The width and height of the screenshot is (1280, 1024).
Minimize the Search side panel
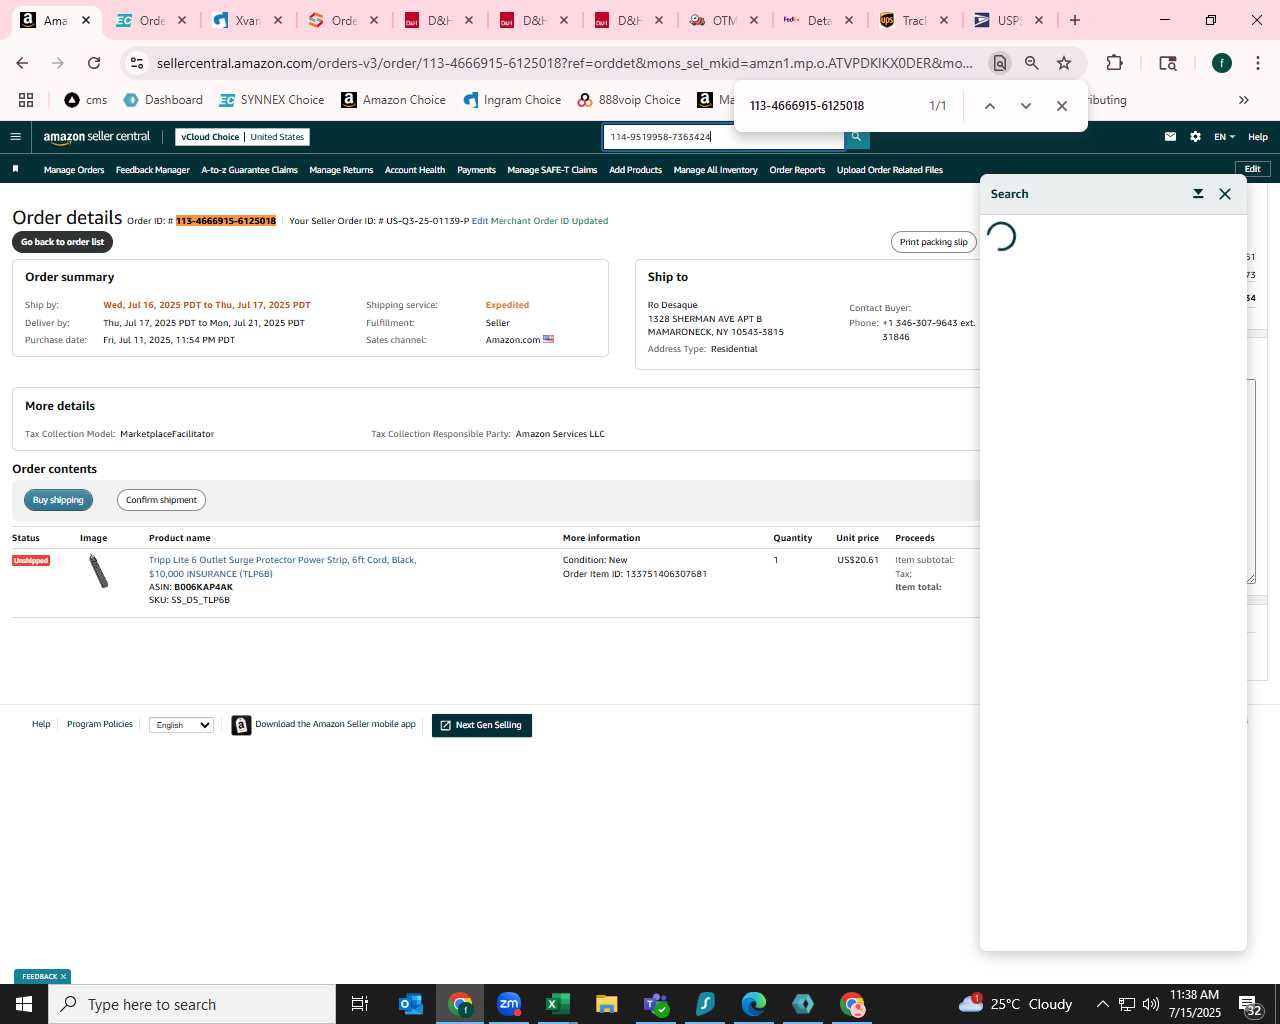click(x=1198, y=194)
